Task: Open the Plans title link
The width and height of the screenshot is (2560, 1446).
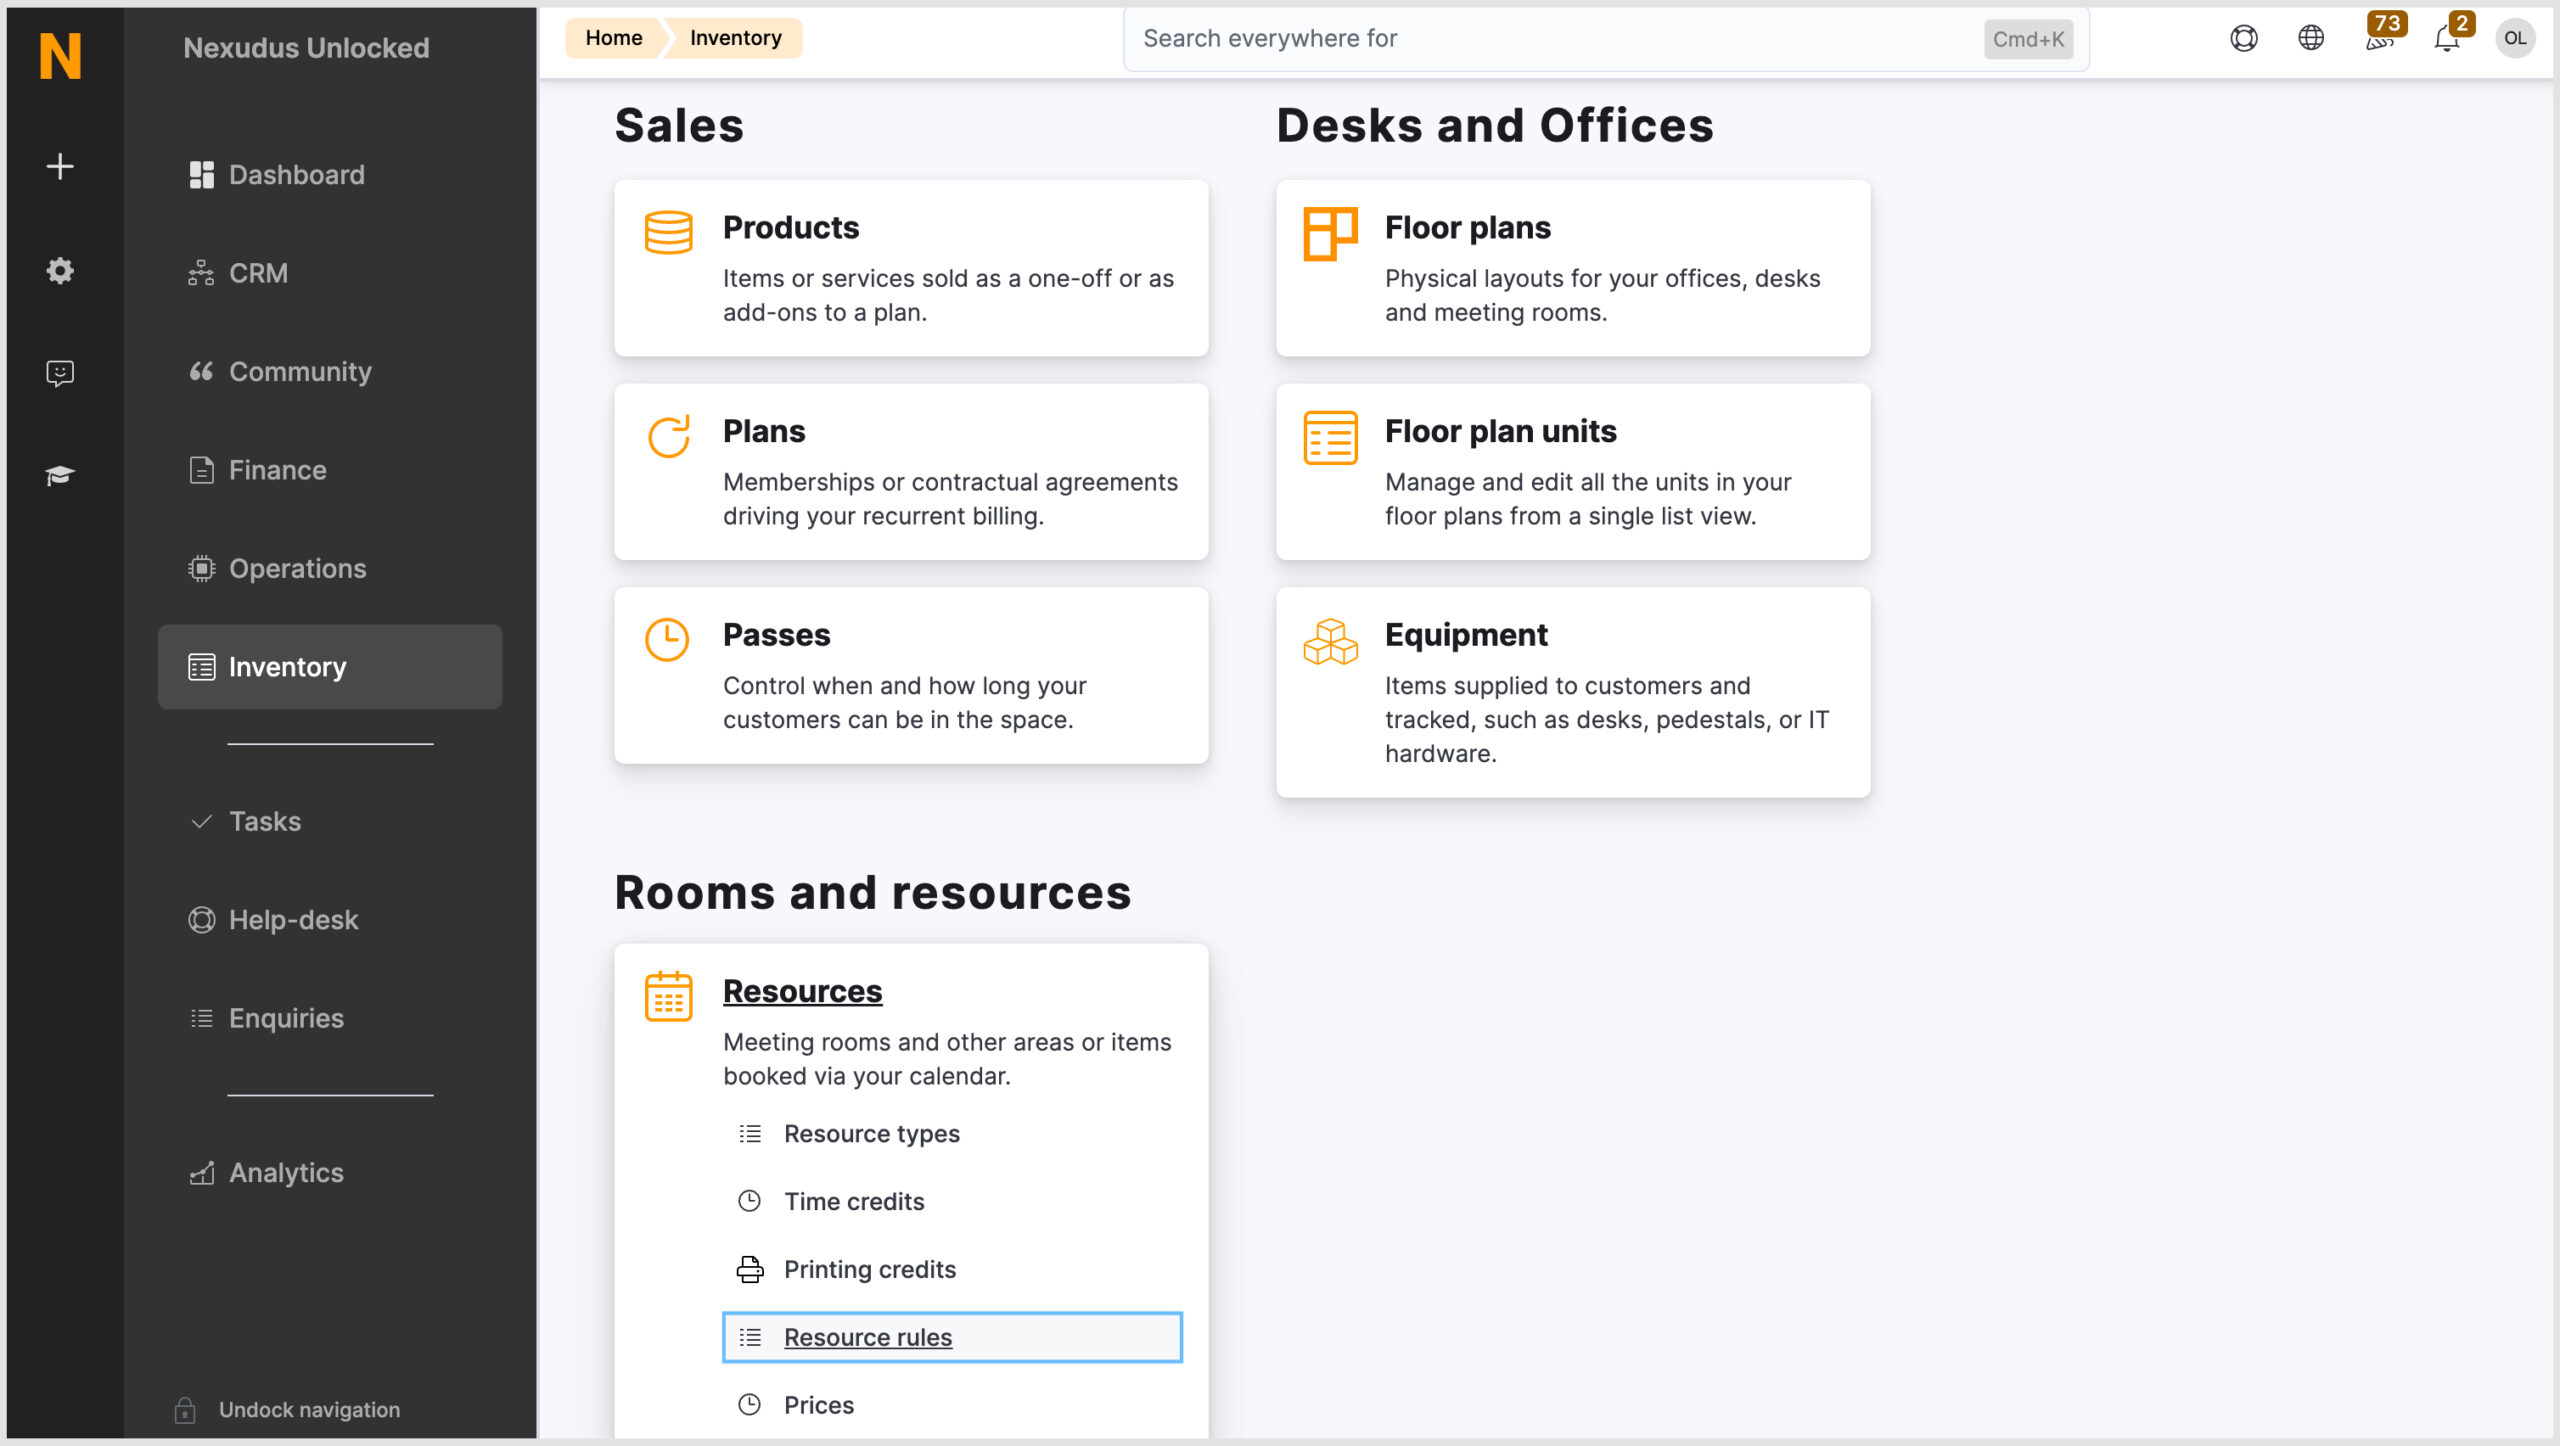Action: 764,432
